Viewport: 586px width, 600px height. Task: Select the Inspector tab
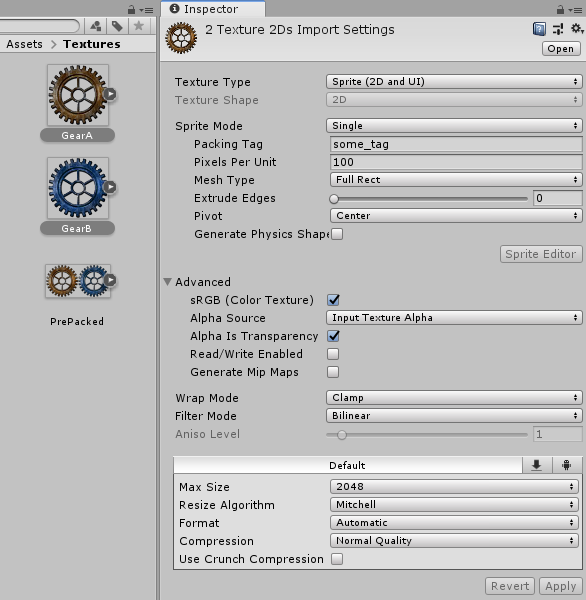tap(212, 9)
